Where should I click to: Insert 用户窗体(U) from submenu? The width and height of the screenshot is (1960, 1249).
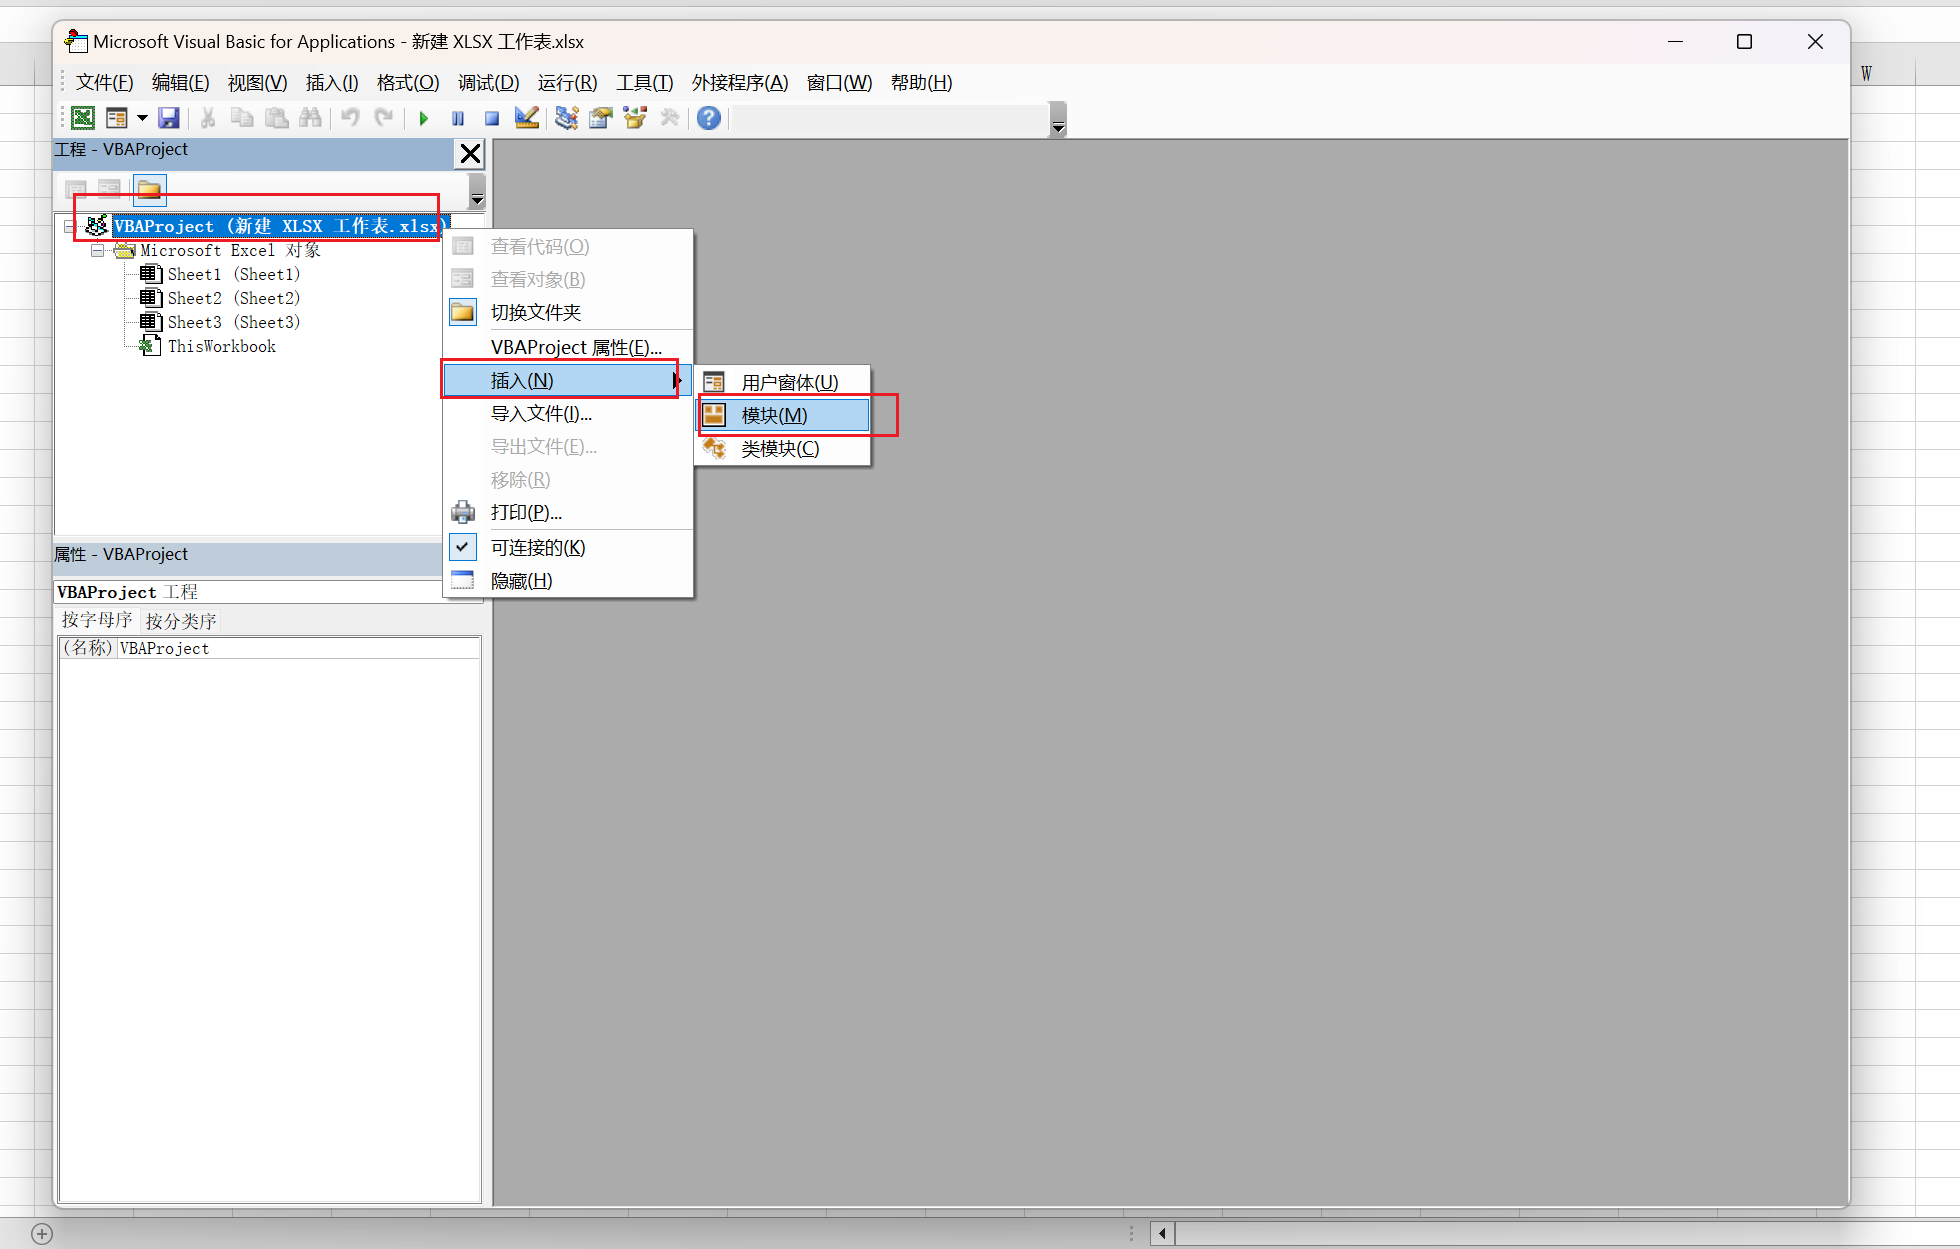(x=783, y=382)
